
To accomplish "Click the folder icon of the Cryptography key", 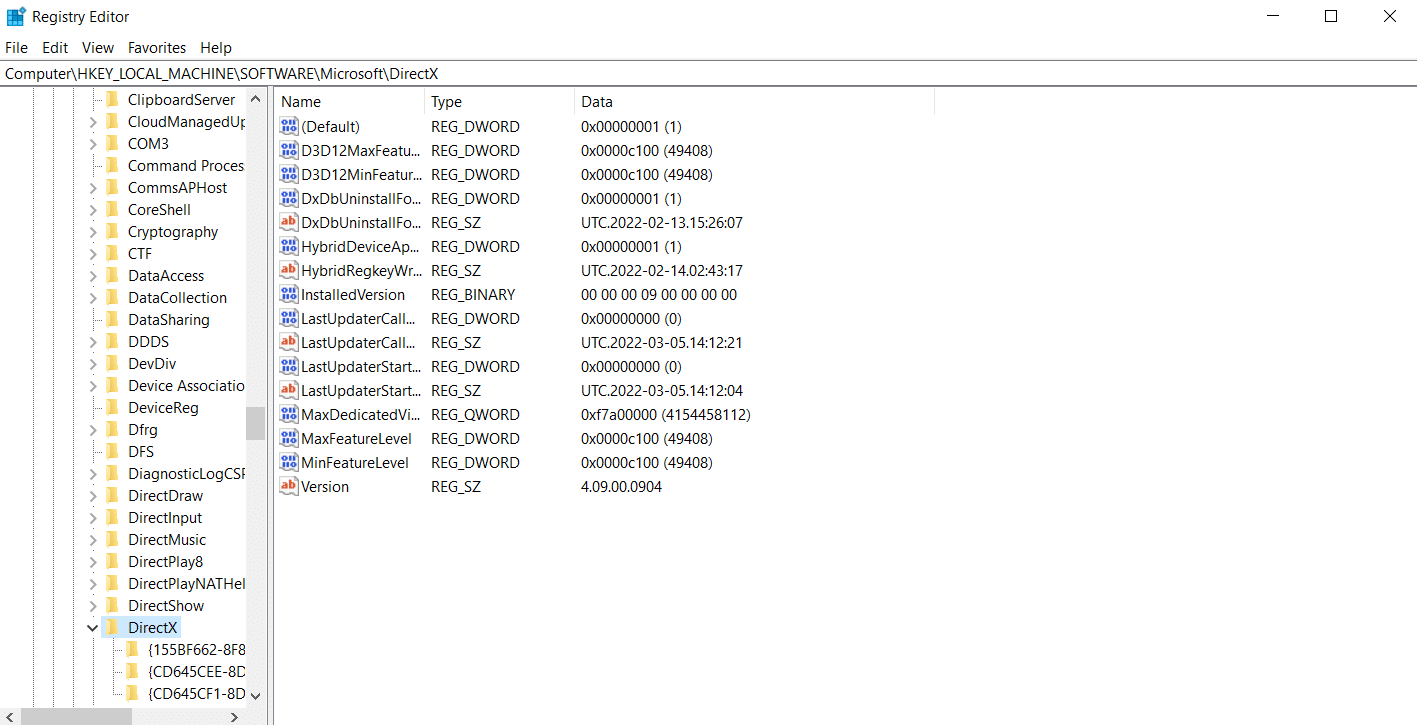I will pyautogui.click(x=113, y=232).
